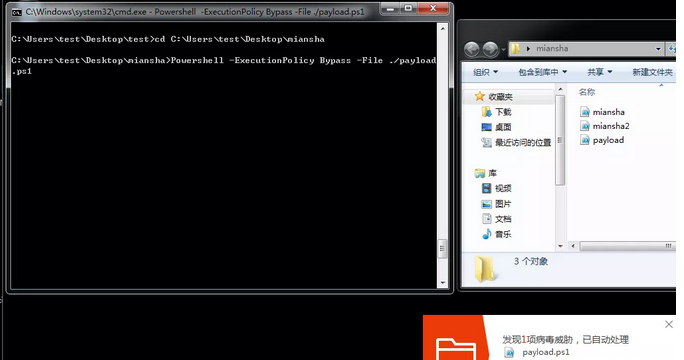This screenshot has width=684, height=360.
Task: Select 图片 library in the navigation pane
Action: (503, 204)
